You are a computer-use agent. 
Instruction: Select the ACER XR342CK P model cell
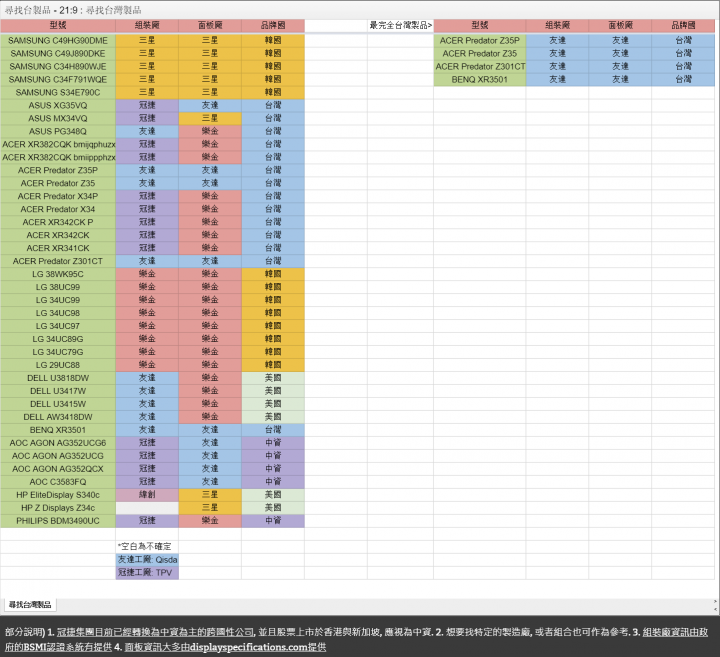58,222
